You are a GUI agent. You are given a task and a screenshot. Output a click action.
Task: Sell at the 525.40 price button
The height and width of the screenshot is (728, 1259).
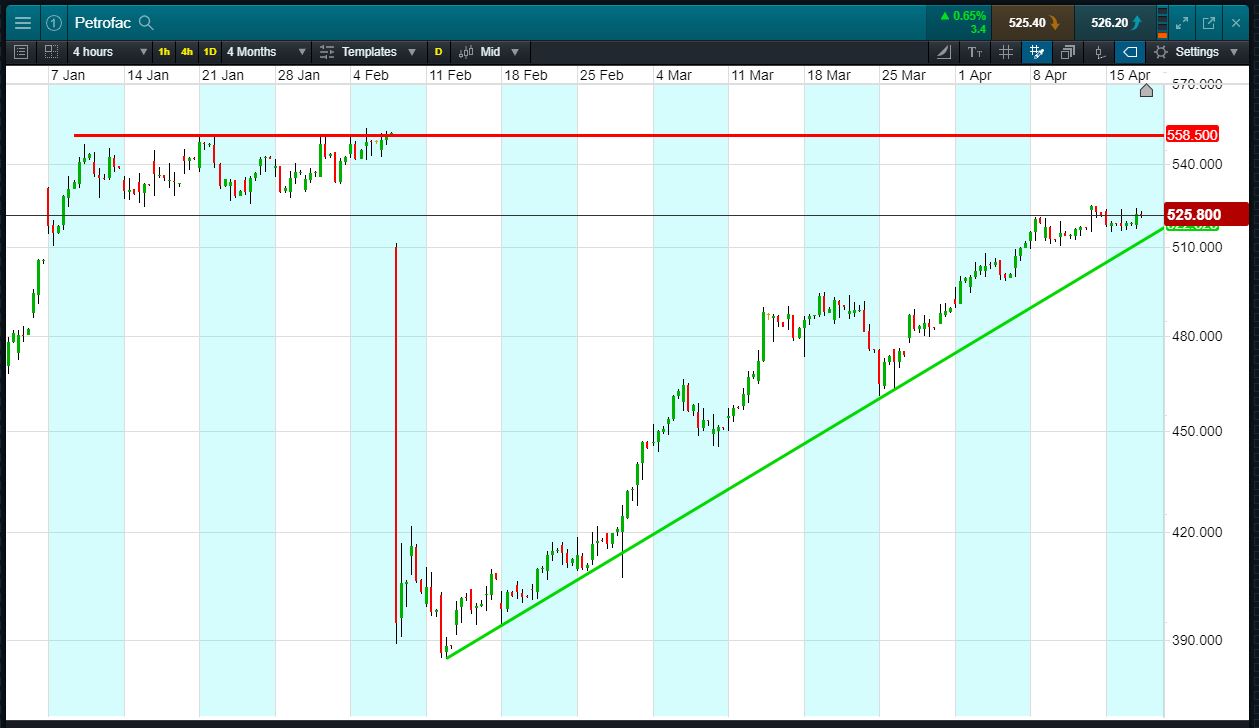(x=1033, y=22)
